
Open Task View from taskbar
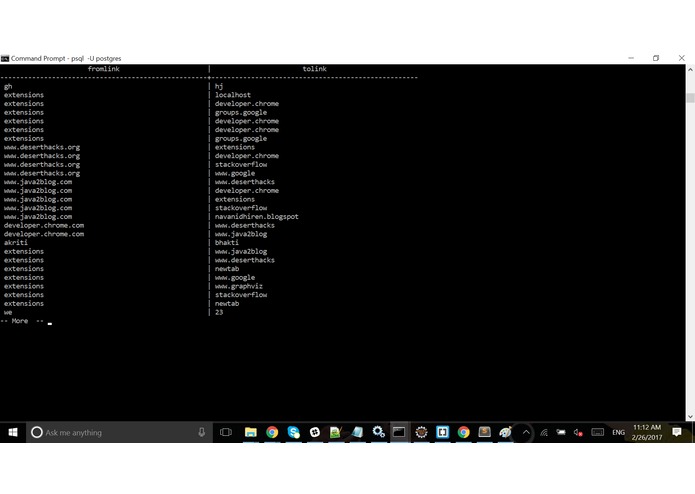pyautogui.click(x=226, y=432)
